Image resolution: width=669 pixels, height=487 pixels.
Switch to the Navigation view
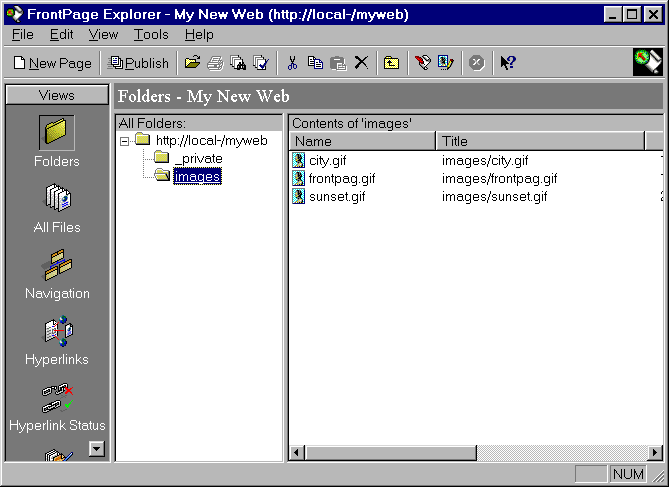coord(57,274)
